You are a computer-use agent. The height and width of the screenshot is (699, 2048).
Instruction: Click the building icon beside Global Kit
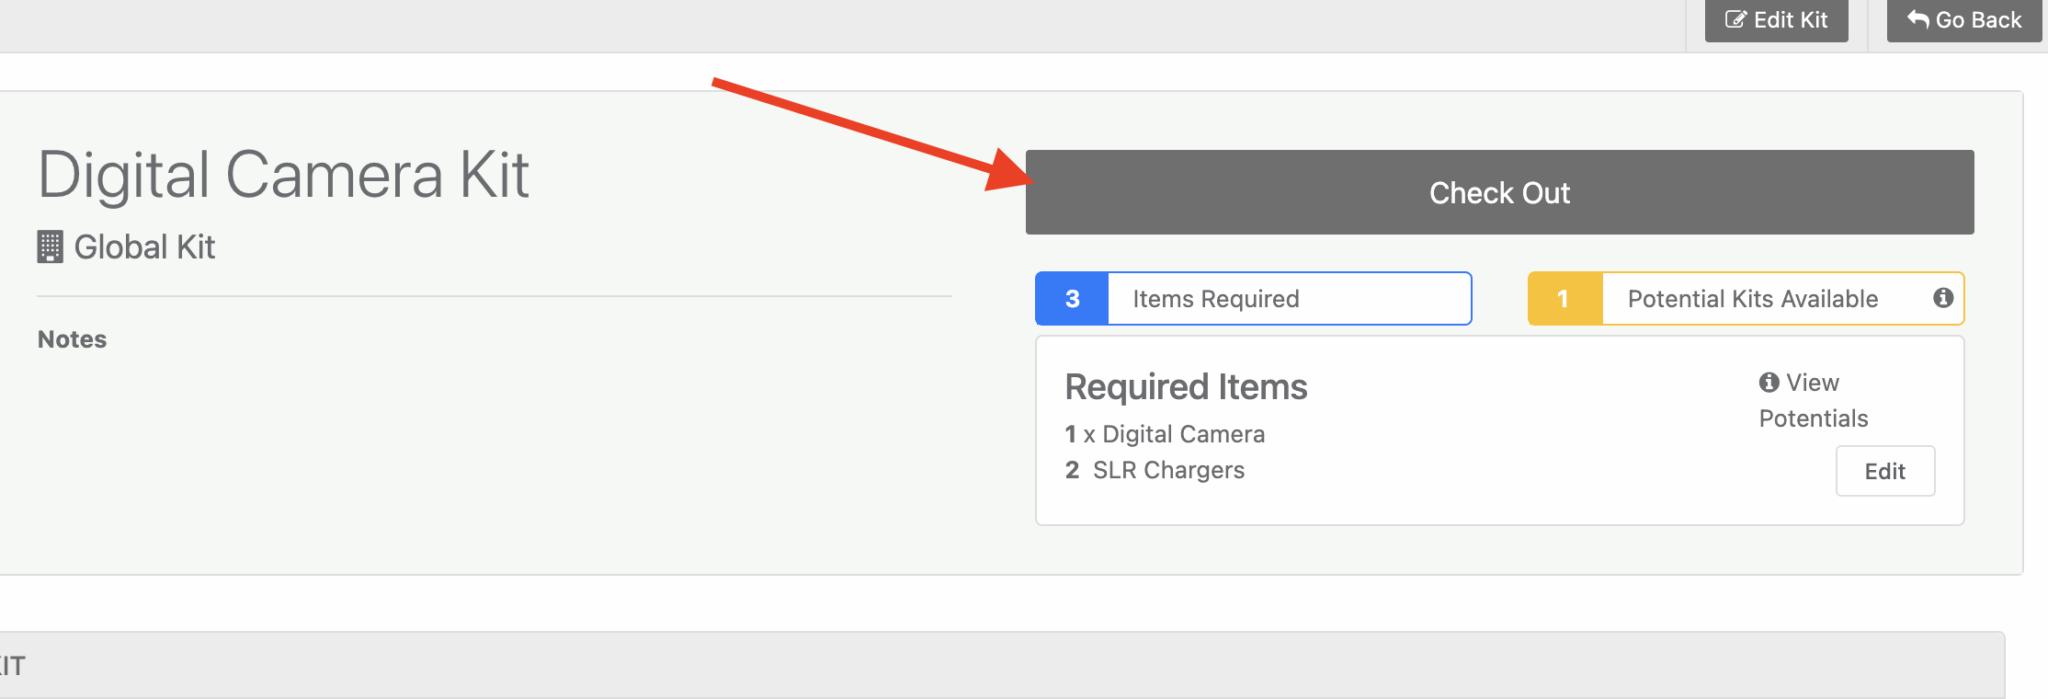tap(50, 247)
